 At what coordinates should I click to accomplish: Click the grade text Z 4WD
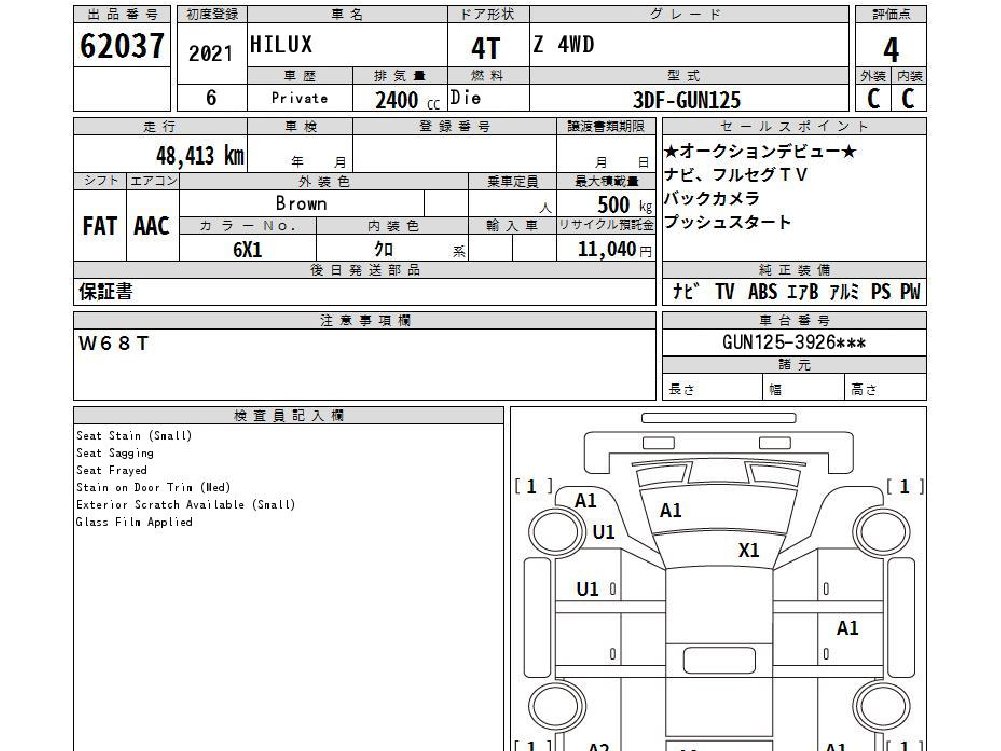564,44
